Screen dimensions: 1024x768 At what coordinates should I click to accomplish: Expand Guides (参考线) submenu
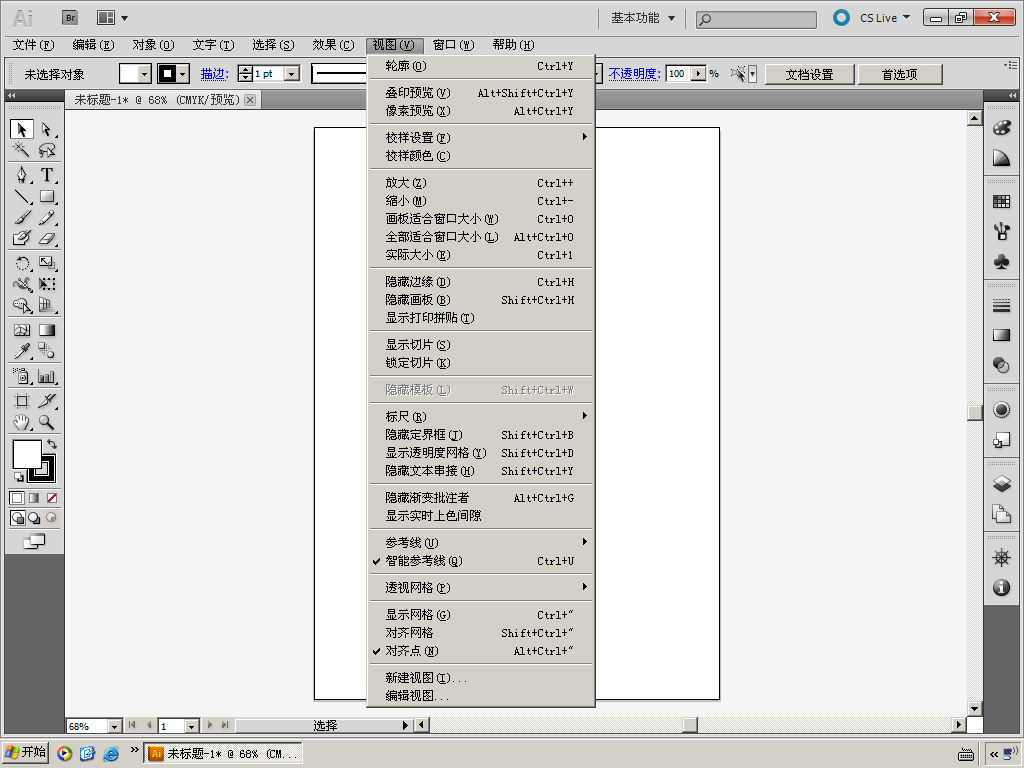tap(481, 543)
